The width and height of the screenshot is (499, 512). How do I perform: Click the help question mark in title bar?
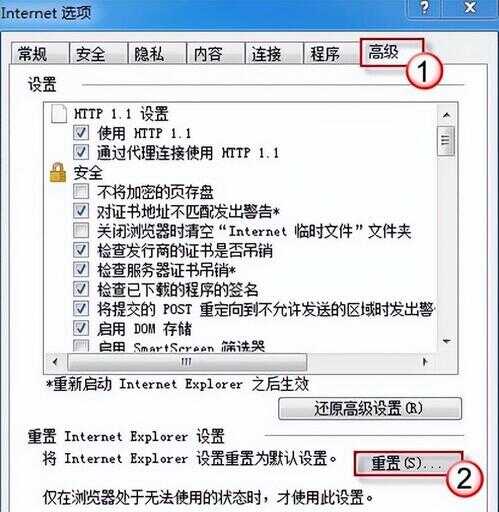[424, 7]
